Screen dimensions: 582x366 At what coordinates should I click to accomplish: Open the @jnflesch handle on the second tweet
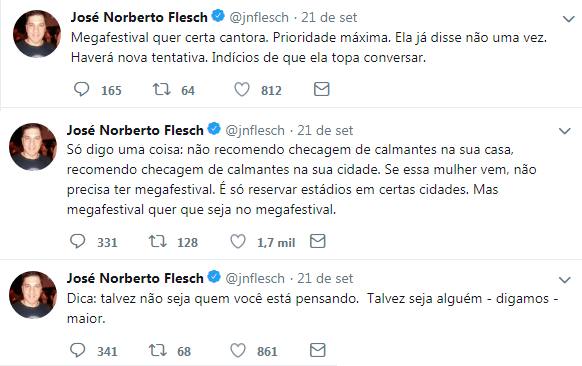click(255, 130)
